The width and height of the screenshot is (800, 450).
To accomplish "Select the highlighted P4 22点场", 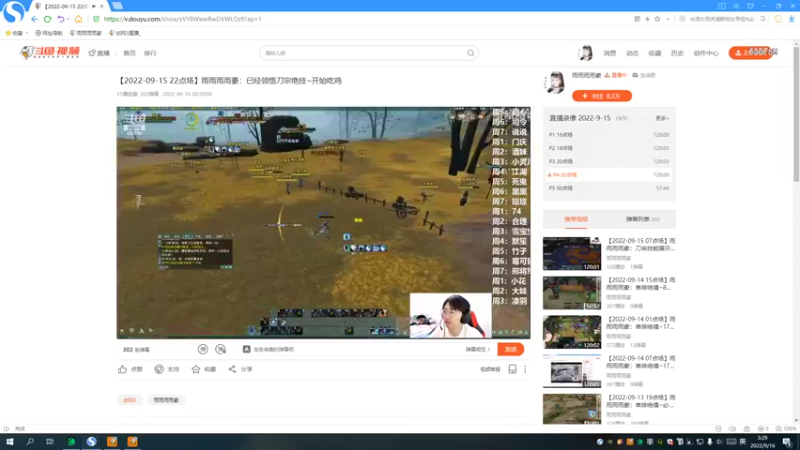I will click(609, 174).
